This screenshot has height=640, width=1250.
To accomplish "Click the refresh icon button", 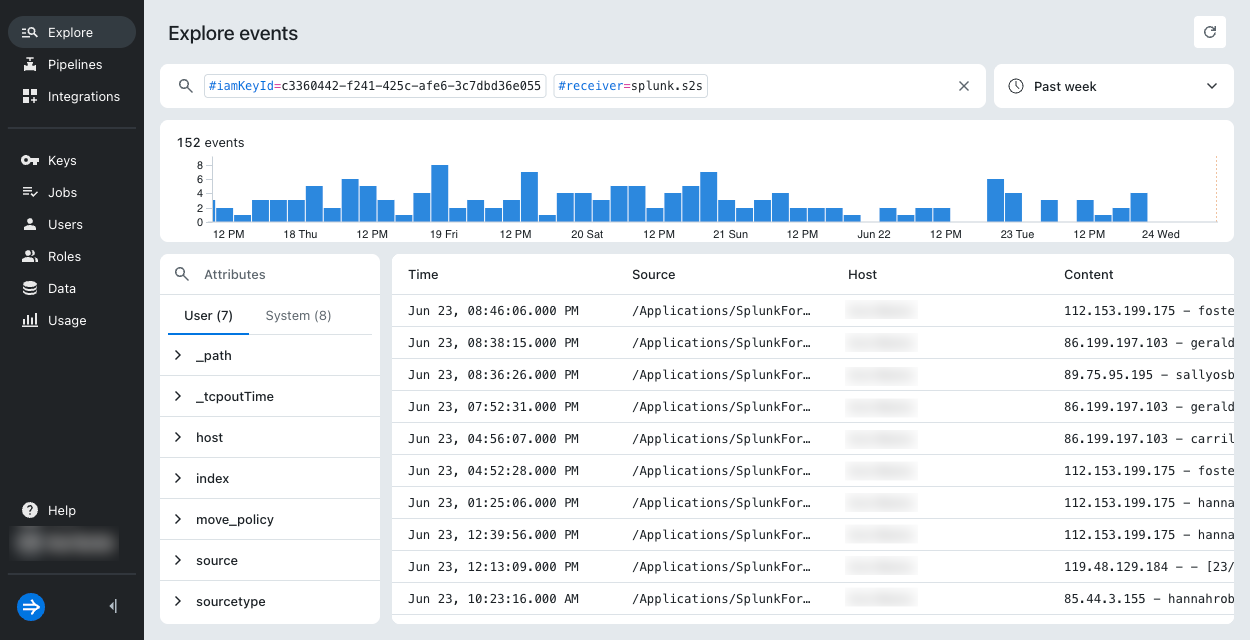I will click(x=1210, y=32).
